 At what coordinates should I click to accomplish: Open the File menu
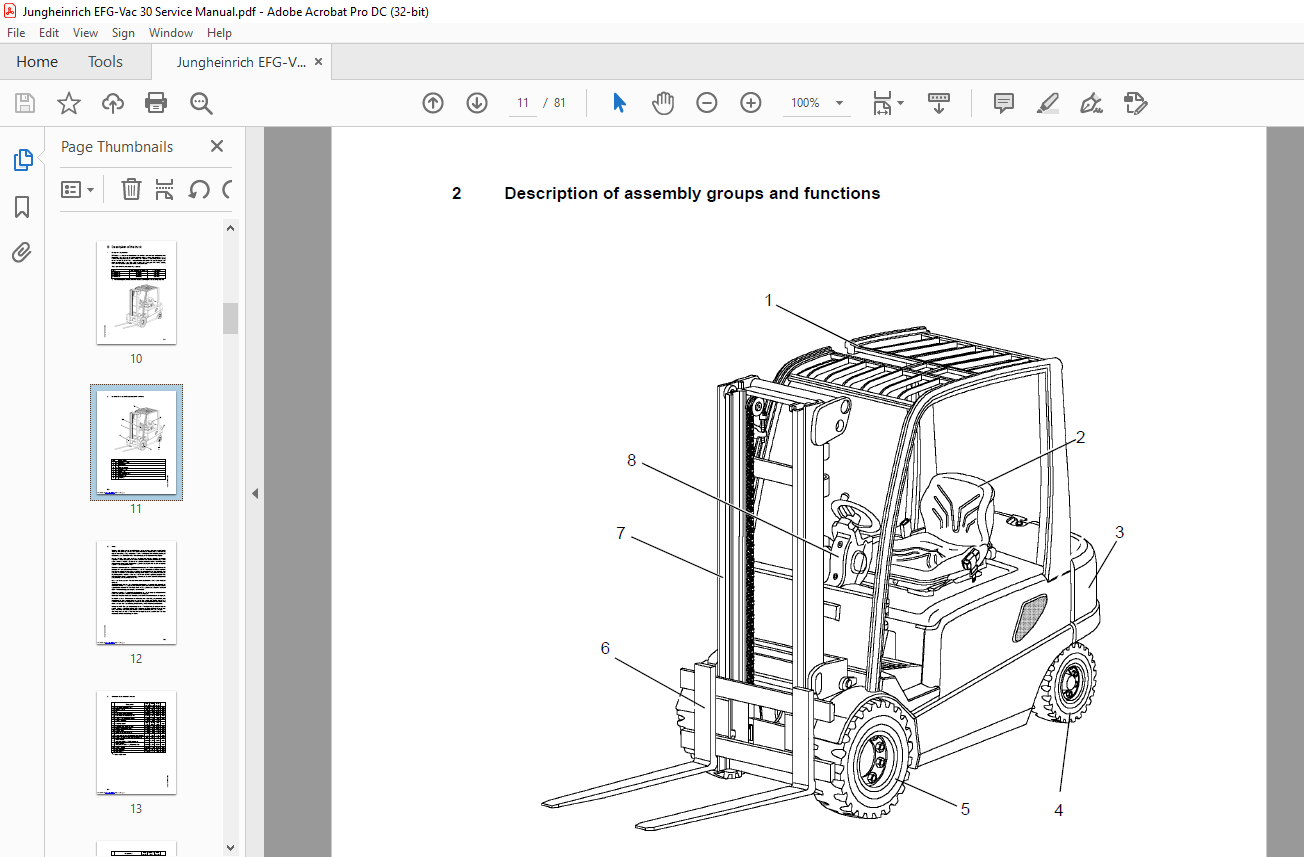pos(16,33)
